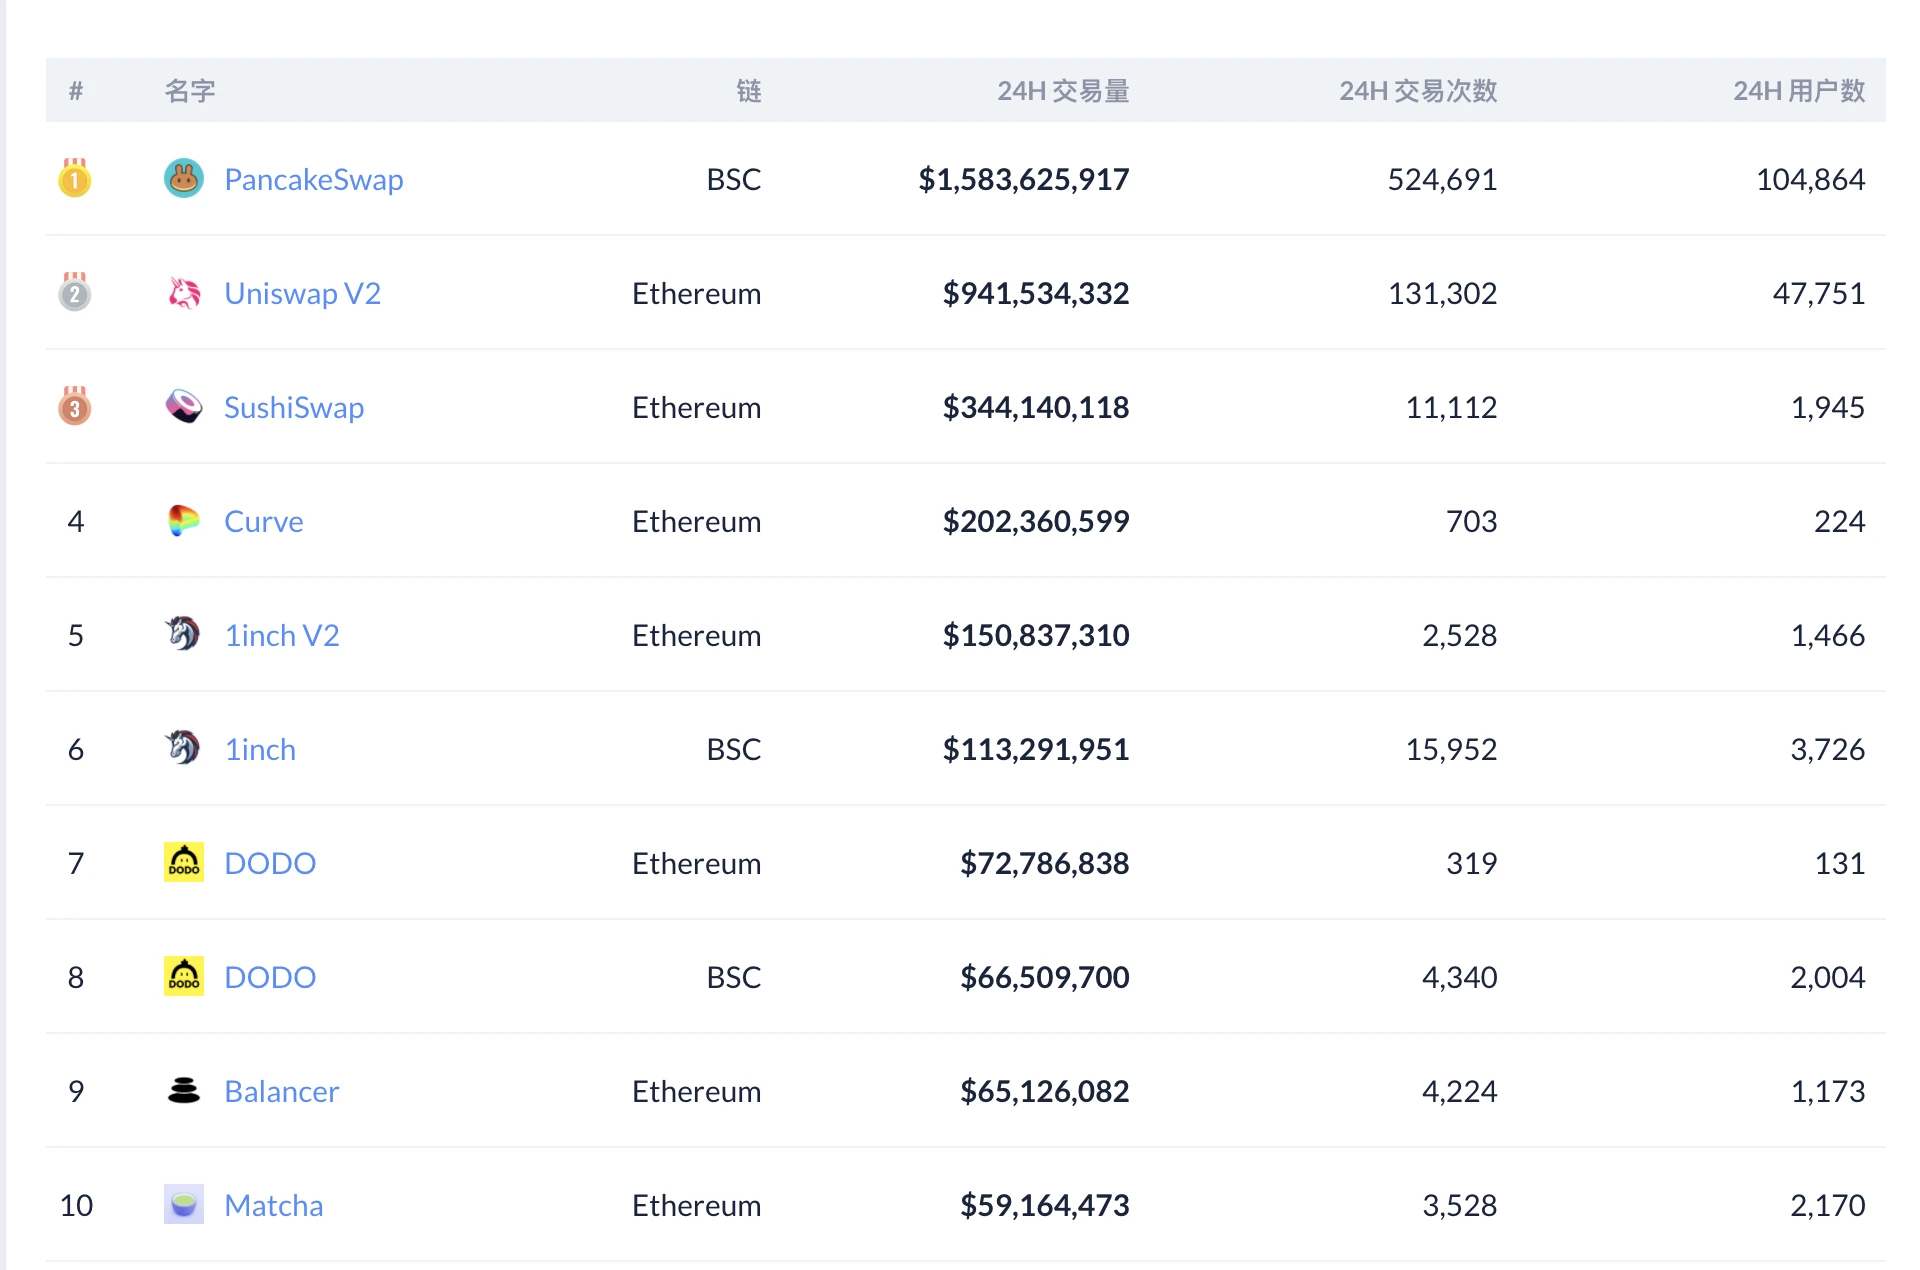Image resolution: width=1920 pixels, height=1270 pixels.
Task: Click the 3,726 users value
Action: (1827, 750)
